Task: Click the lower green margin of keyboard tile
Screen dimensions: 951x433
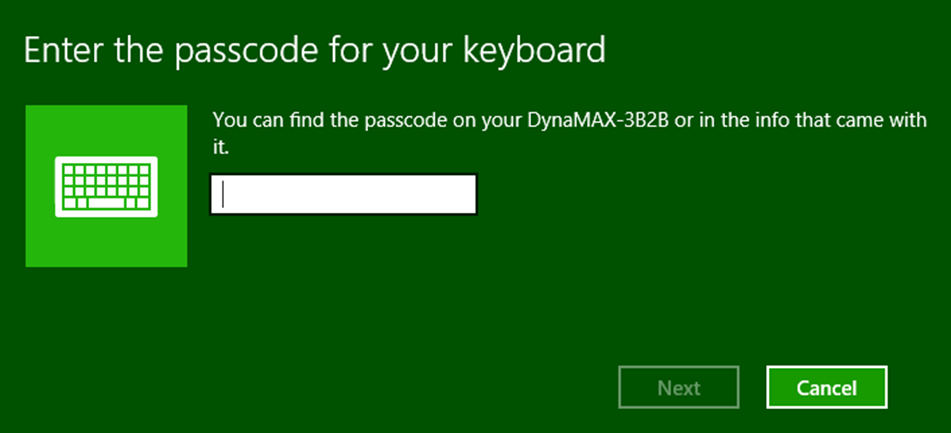Action: (106, 243)
